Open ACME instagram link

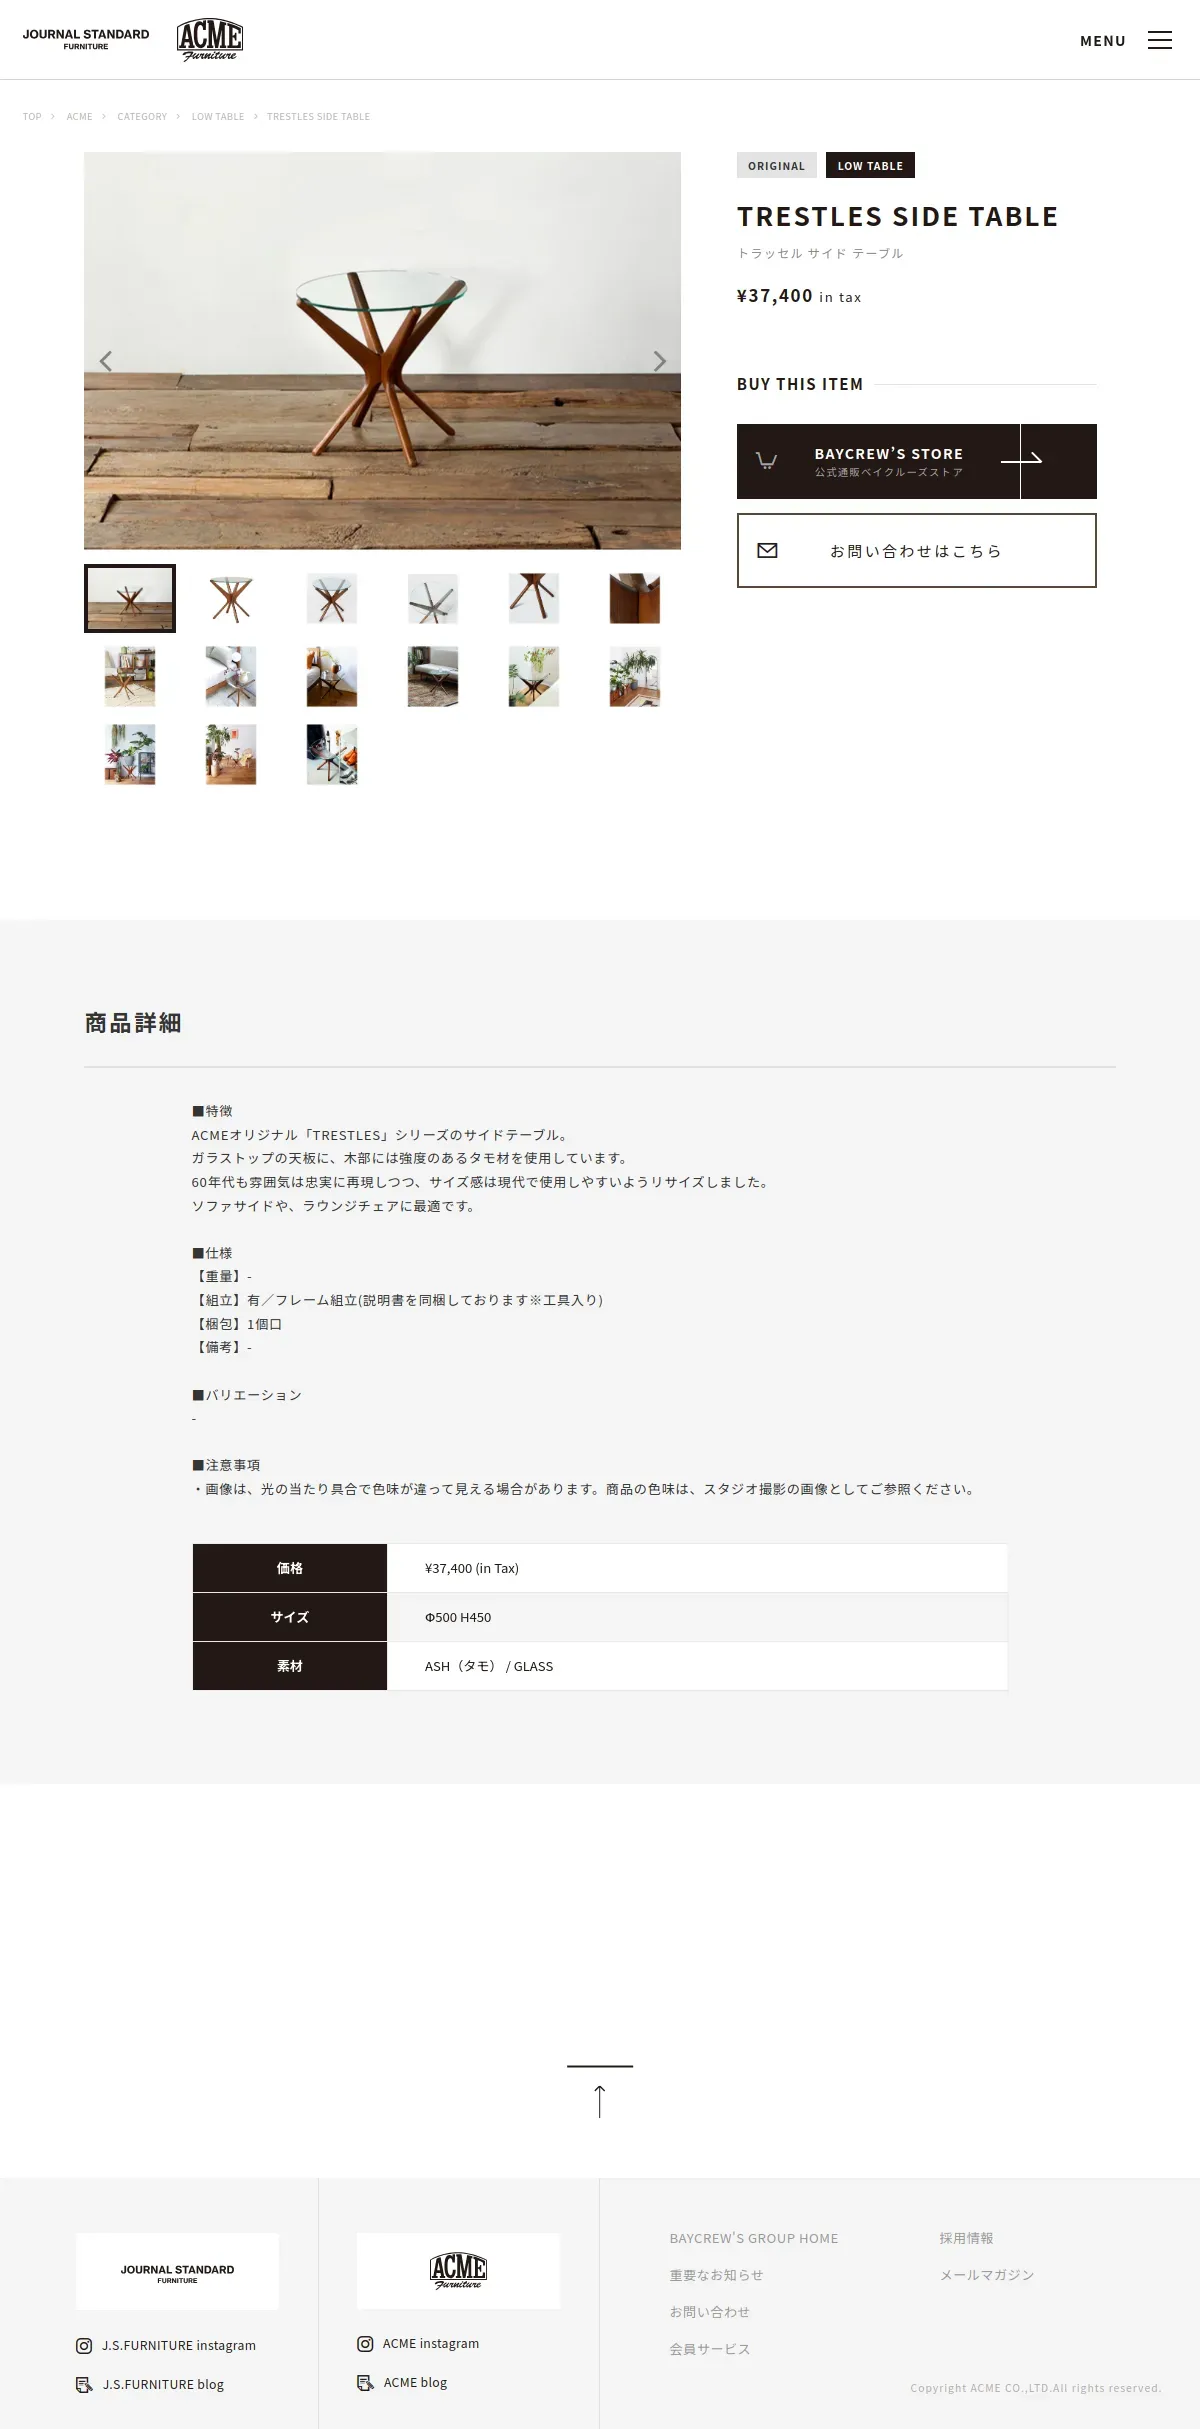(431, 2343)
